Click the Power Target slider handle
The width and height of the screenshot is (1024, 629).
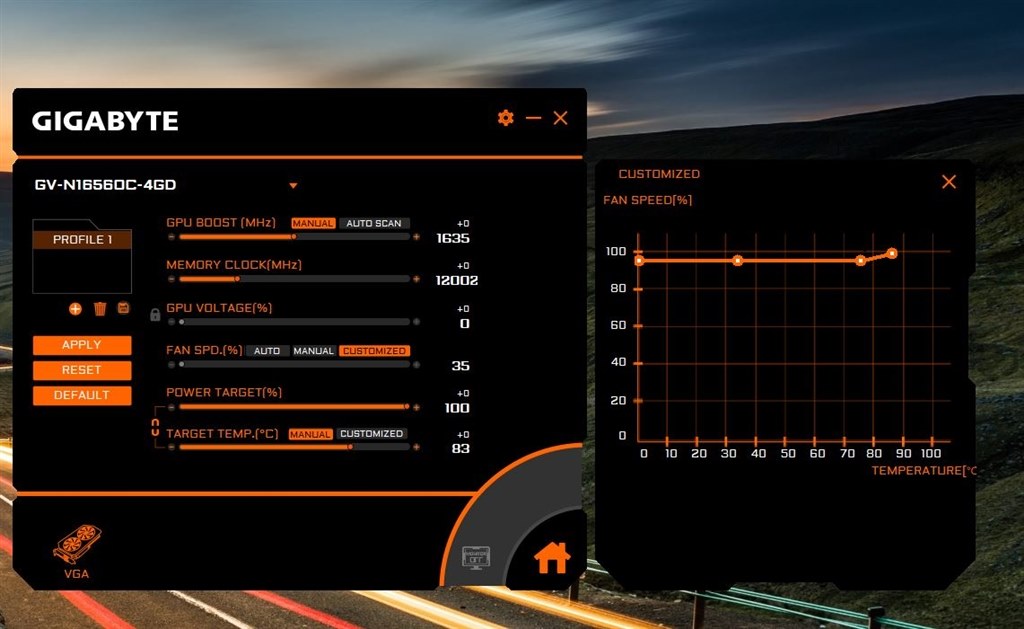pyautogui.click(x=406, y=407)
